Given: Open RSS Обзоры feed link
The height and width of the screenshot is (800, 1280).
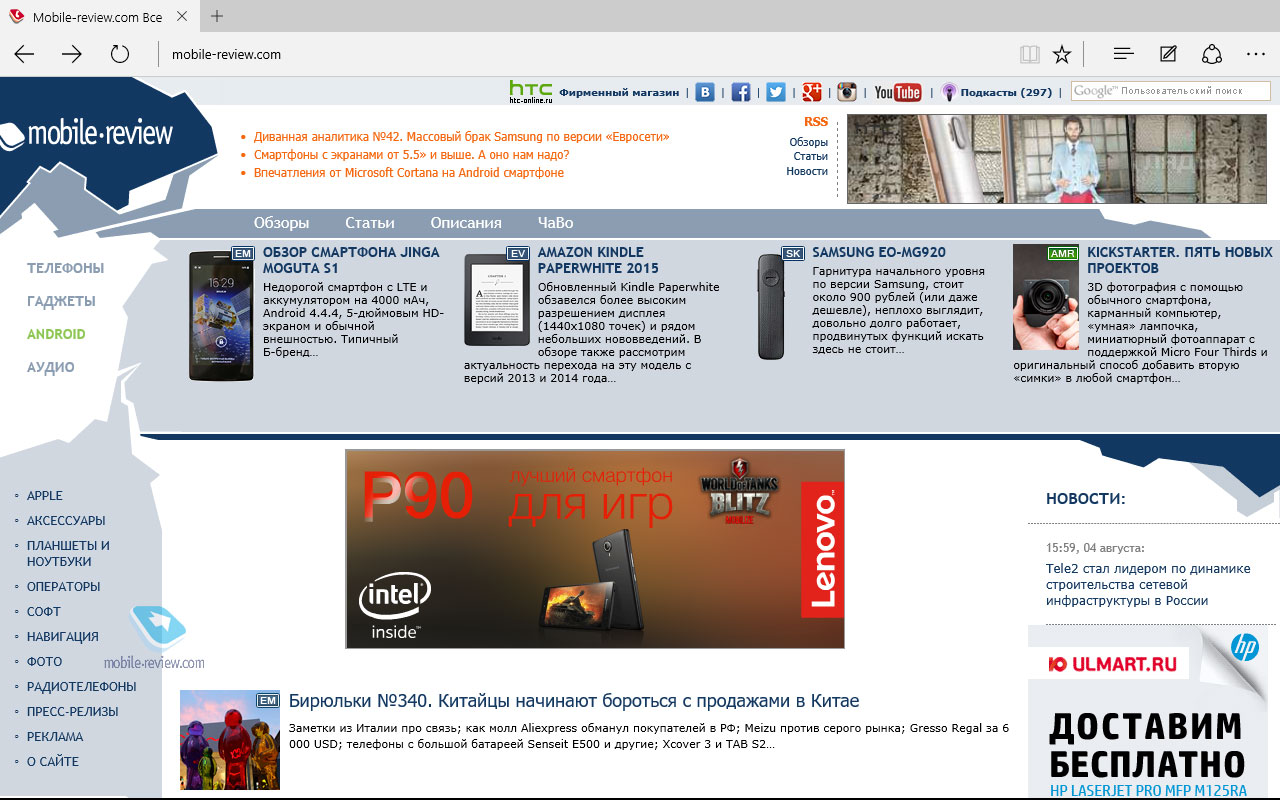Looking at the screenshot, I should [x=808, y=142].
